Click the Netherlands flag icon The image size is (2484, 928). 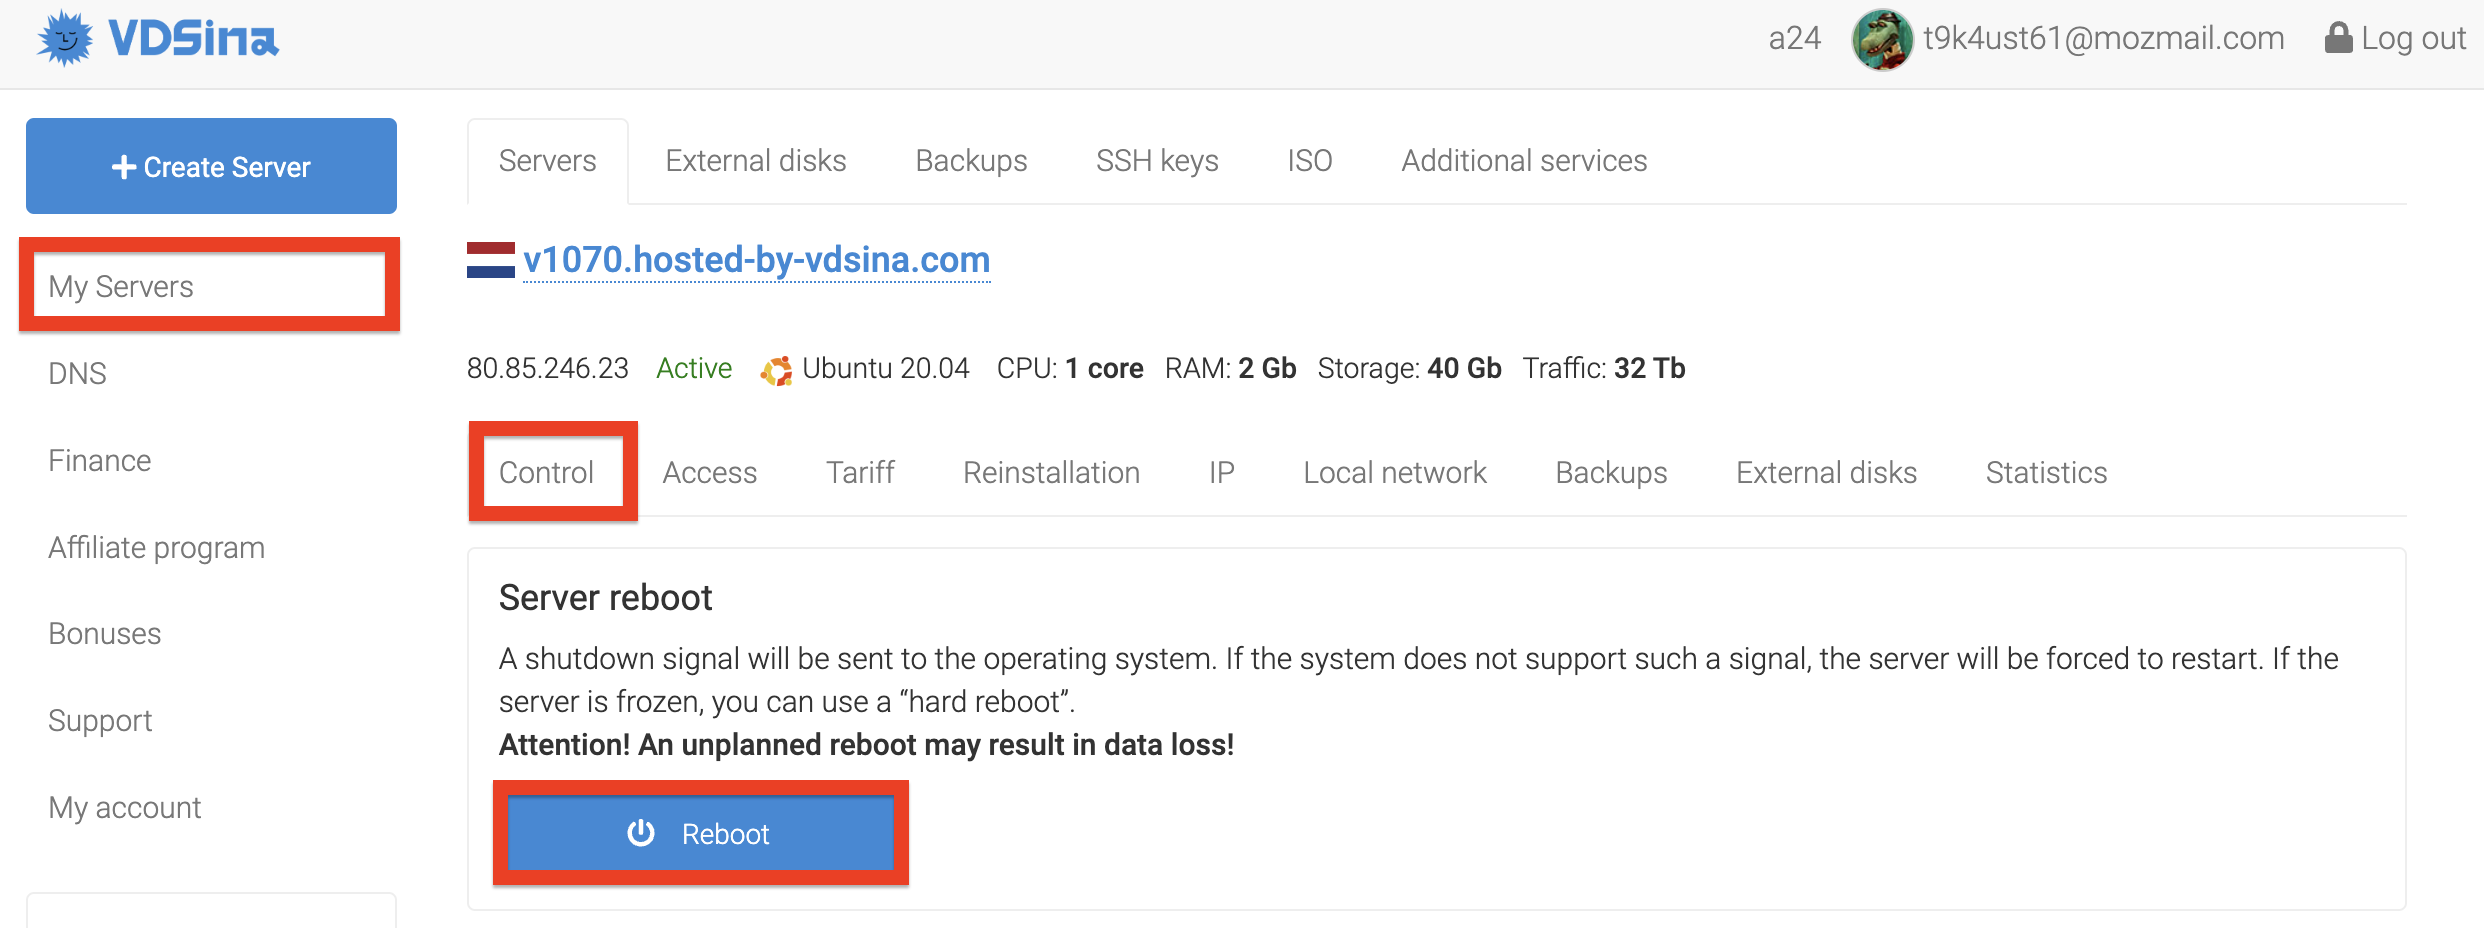click(491, 260)
